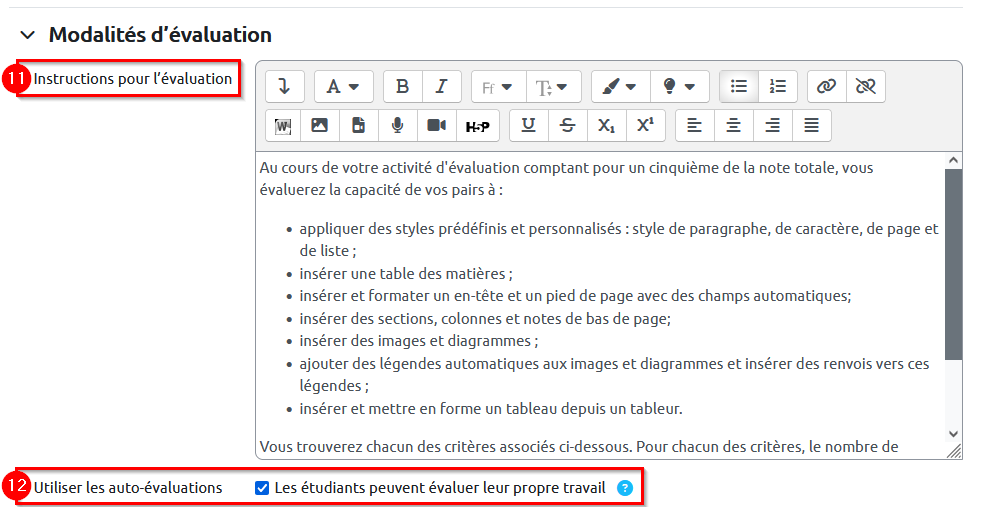
Task: Toggle the unordered bullet list button
Action: click(739, 87)
